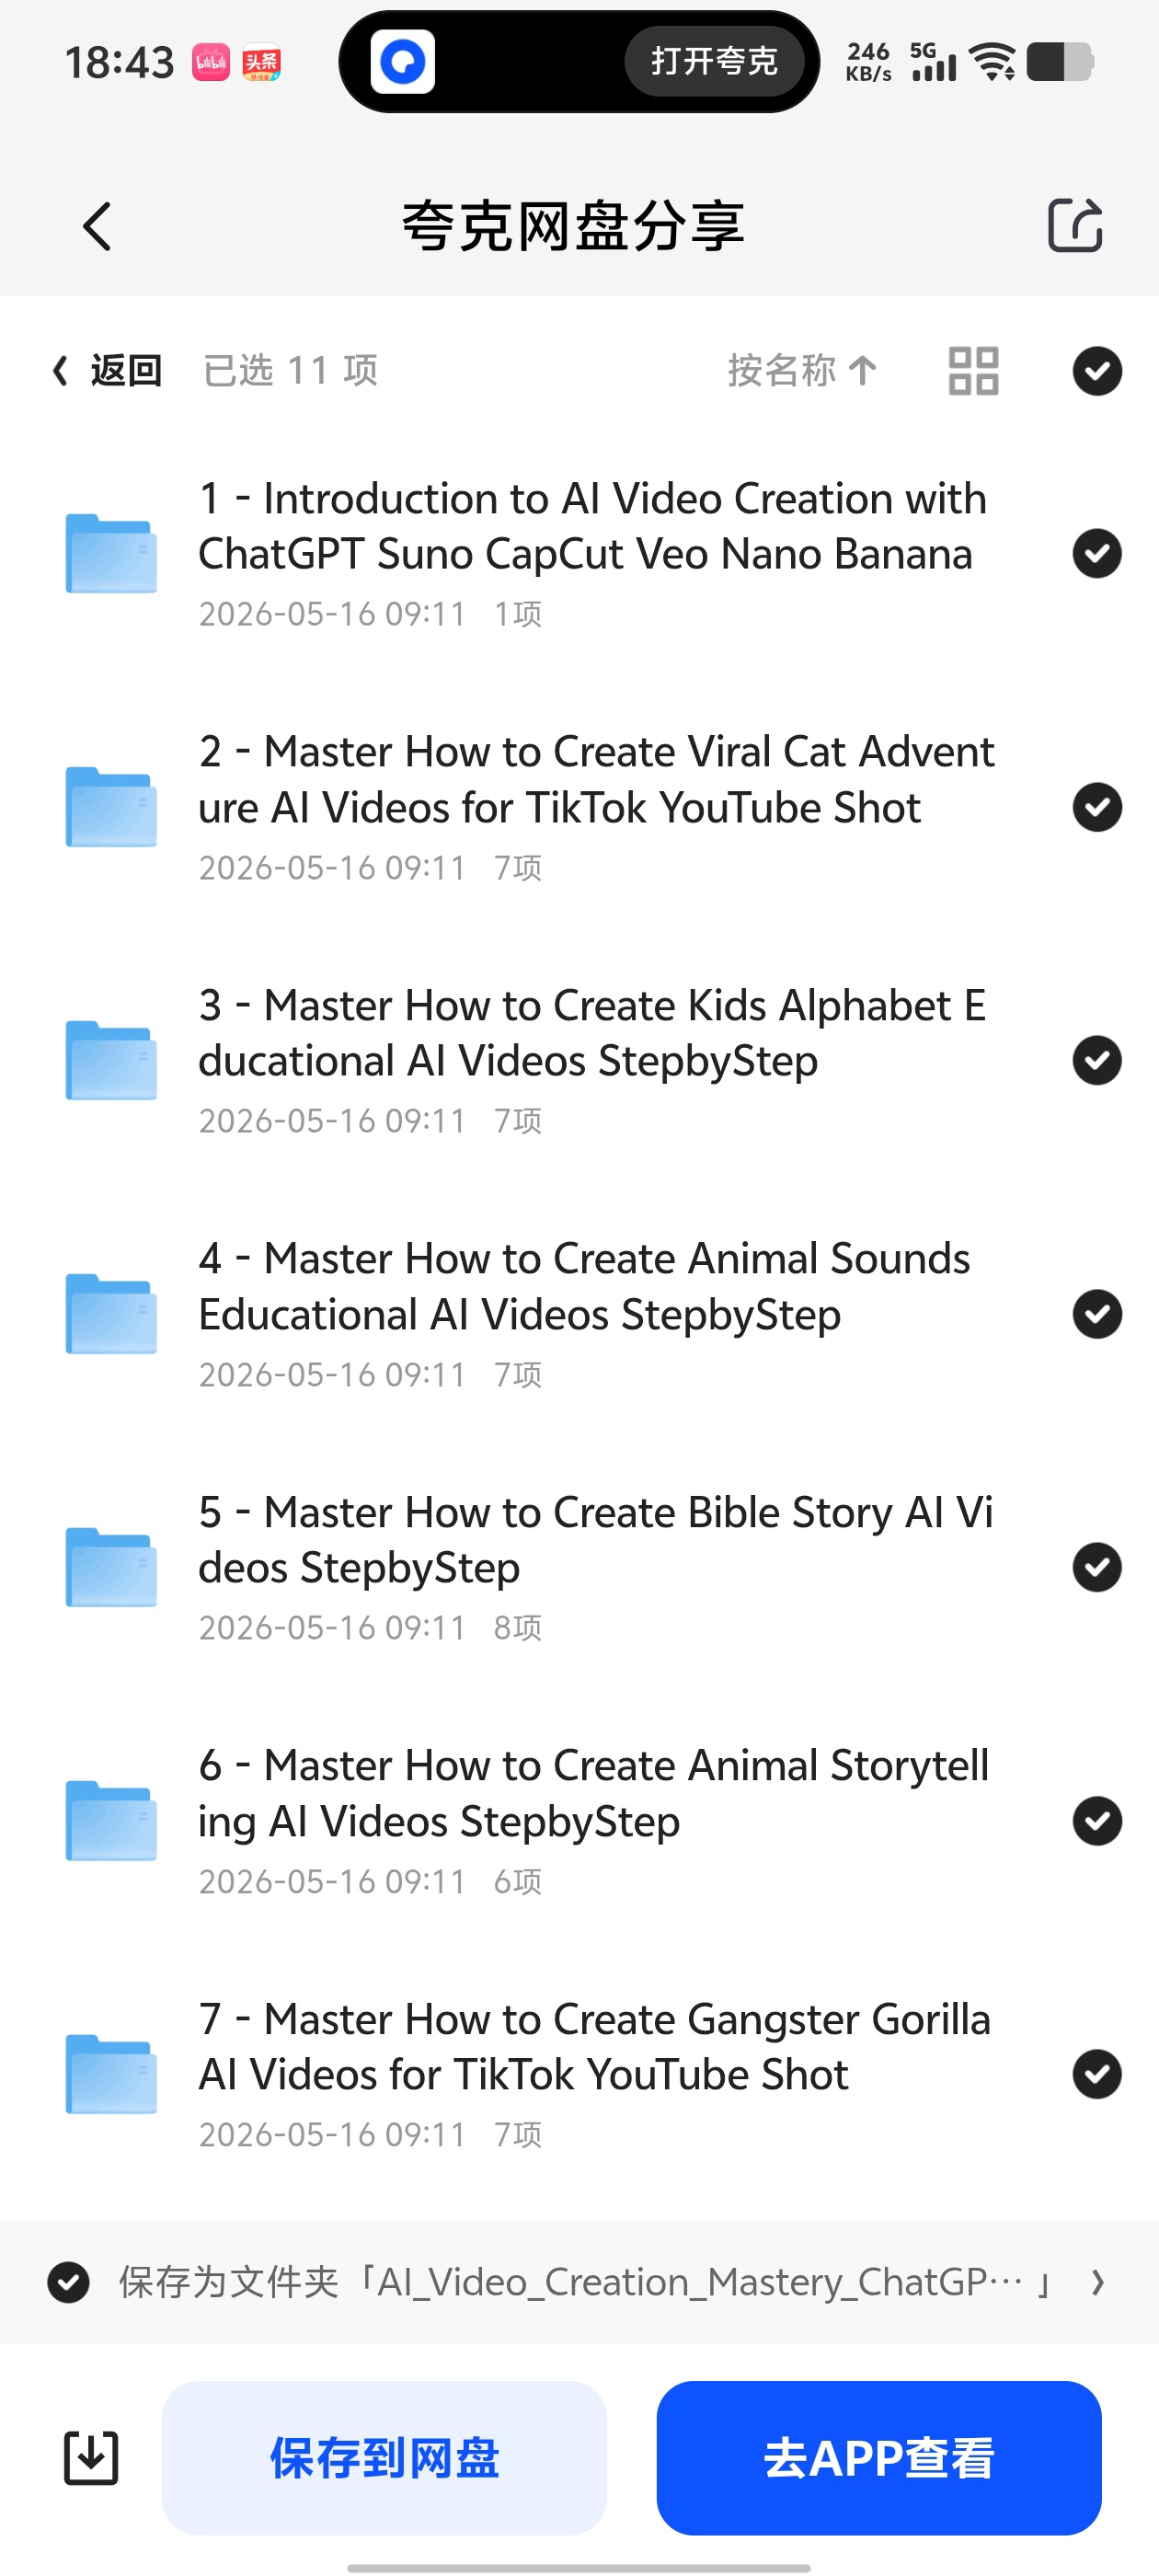This screenshot has width=1159, height=2576.
Task: Open the Kids Alphabet Educational folder
Action: 579,1060
